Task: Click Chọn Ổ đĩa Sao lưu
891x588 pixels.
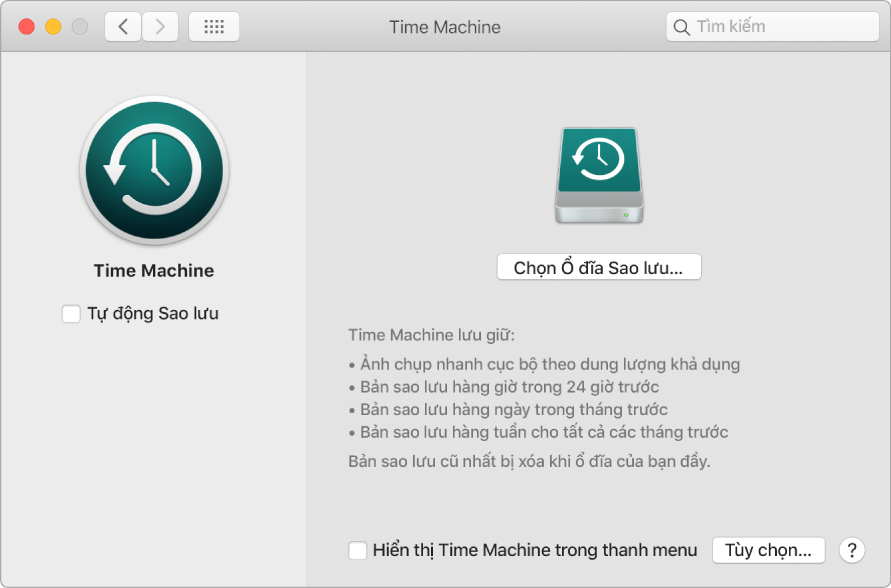Action: [x=599, y=267]
